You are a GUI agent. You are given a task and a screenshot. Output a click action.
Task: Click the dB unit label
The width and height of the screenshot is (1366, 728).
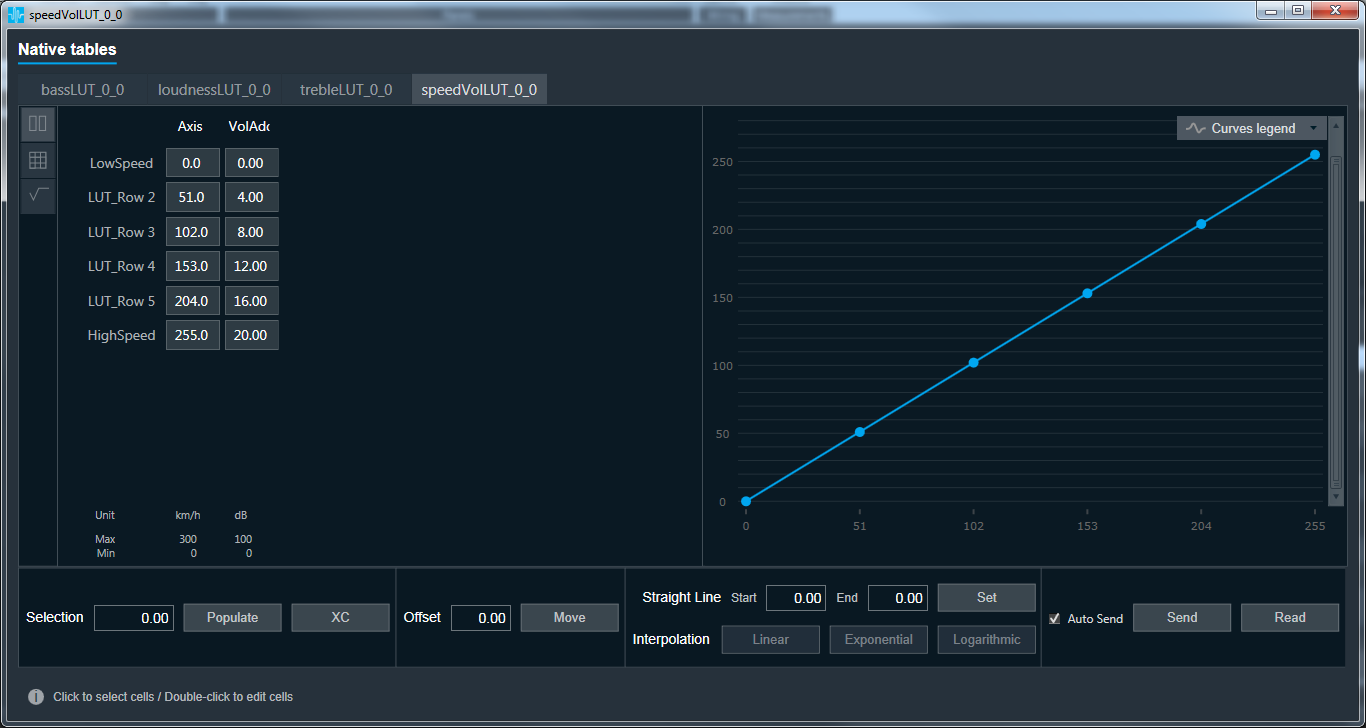click(241, 515)
